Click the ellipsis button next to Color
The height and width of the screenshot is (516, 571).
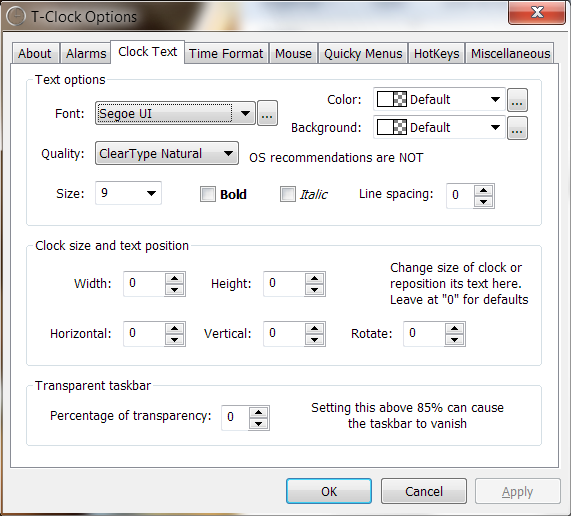coord(517,100)
